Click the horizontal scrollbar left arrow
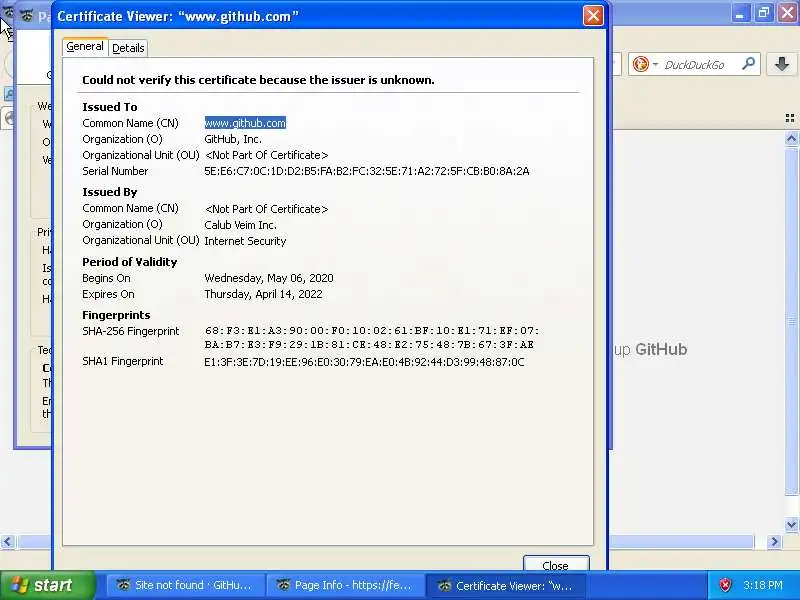 [7, 541]
